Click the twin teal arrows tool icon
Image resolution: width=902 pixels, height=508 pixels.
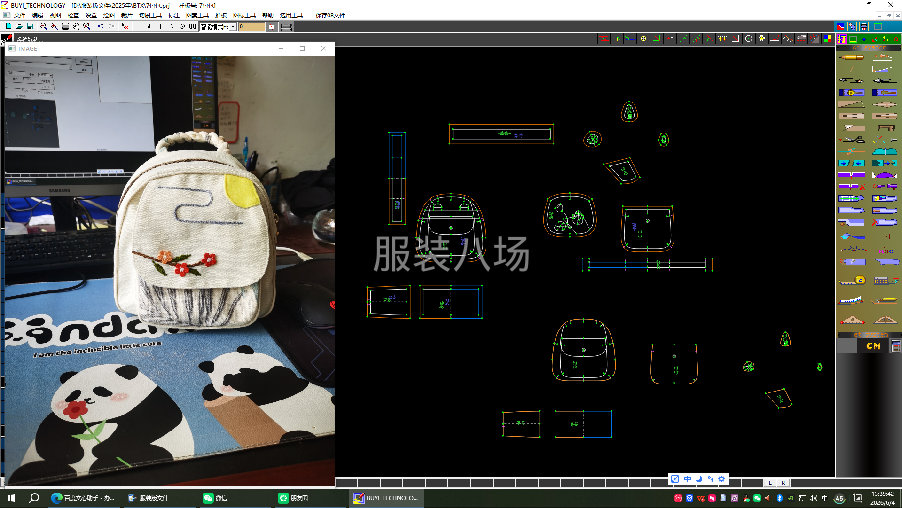point(851,163)
